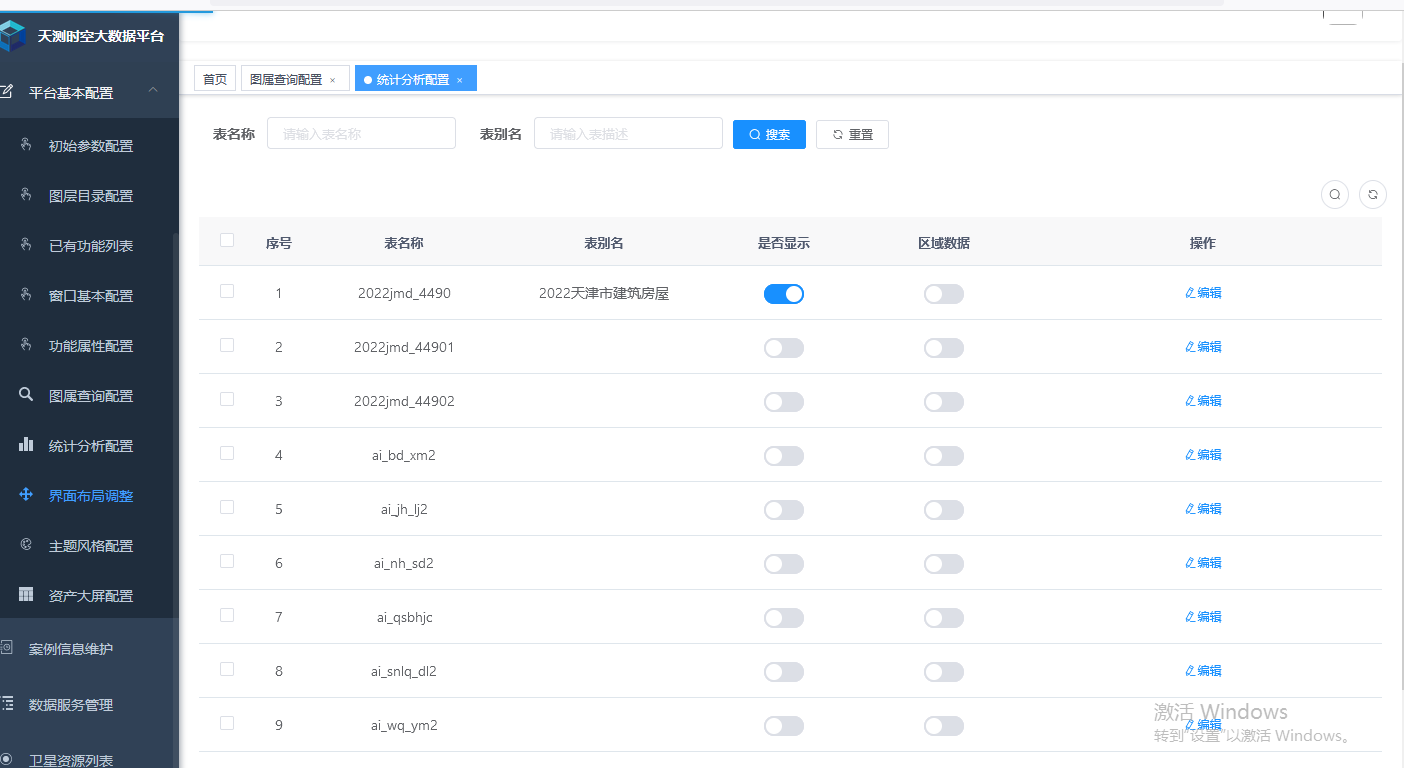Click the 搜索 search button

(769, 133)
